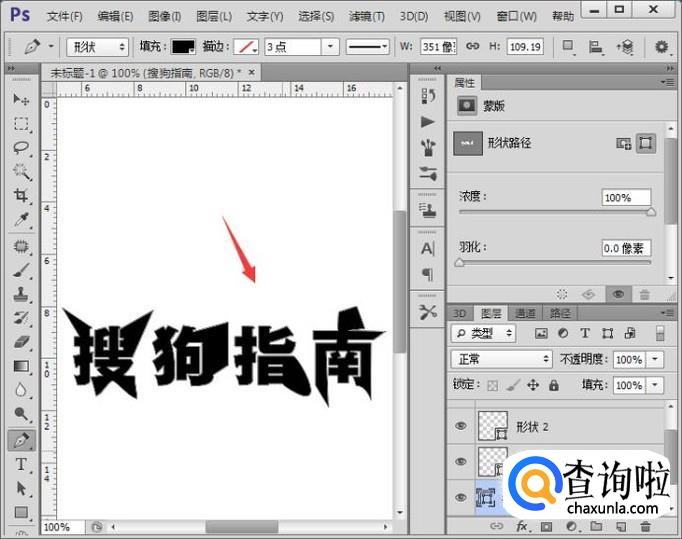The height and width of the screenshot is (539, 682).
Task: Add layer style via fx icon
Action: [521, 526]
